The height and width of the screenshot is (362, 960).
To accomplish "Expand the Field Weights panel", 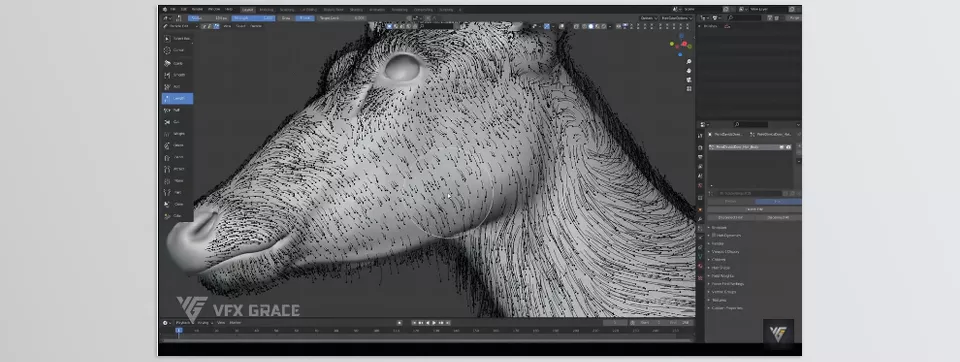I will (x=723, y=276).
